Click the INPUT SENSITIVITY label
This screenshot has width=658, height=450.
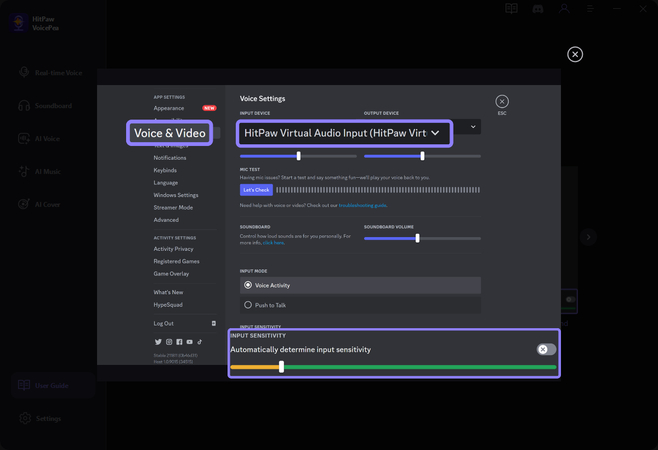(258, 335)
